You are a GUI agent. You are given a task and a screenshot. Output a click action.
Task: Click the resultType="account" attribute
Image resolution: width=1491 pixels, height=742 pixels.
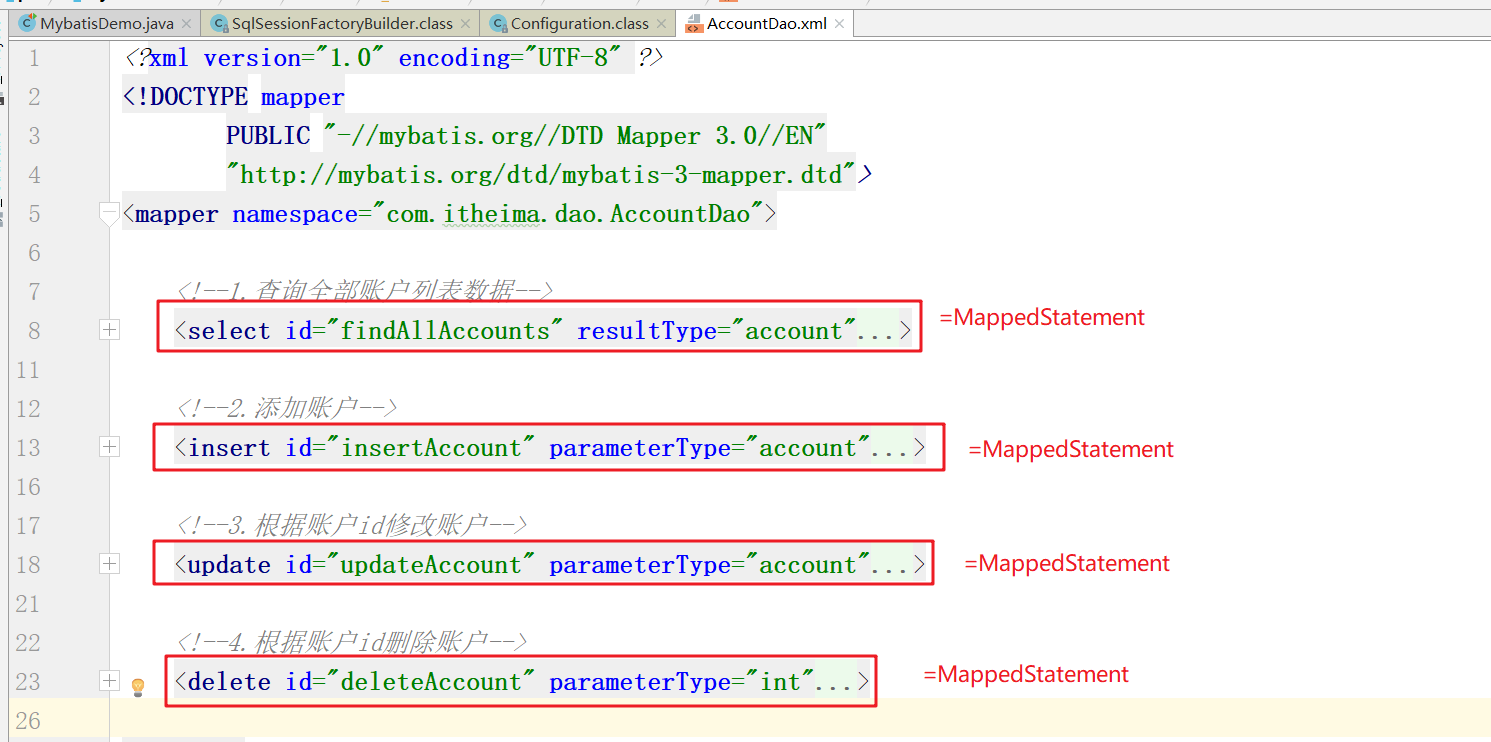[717, 331]
